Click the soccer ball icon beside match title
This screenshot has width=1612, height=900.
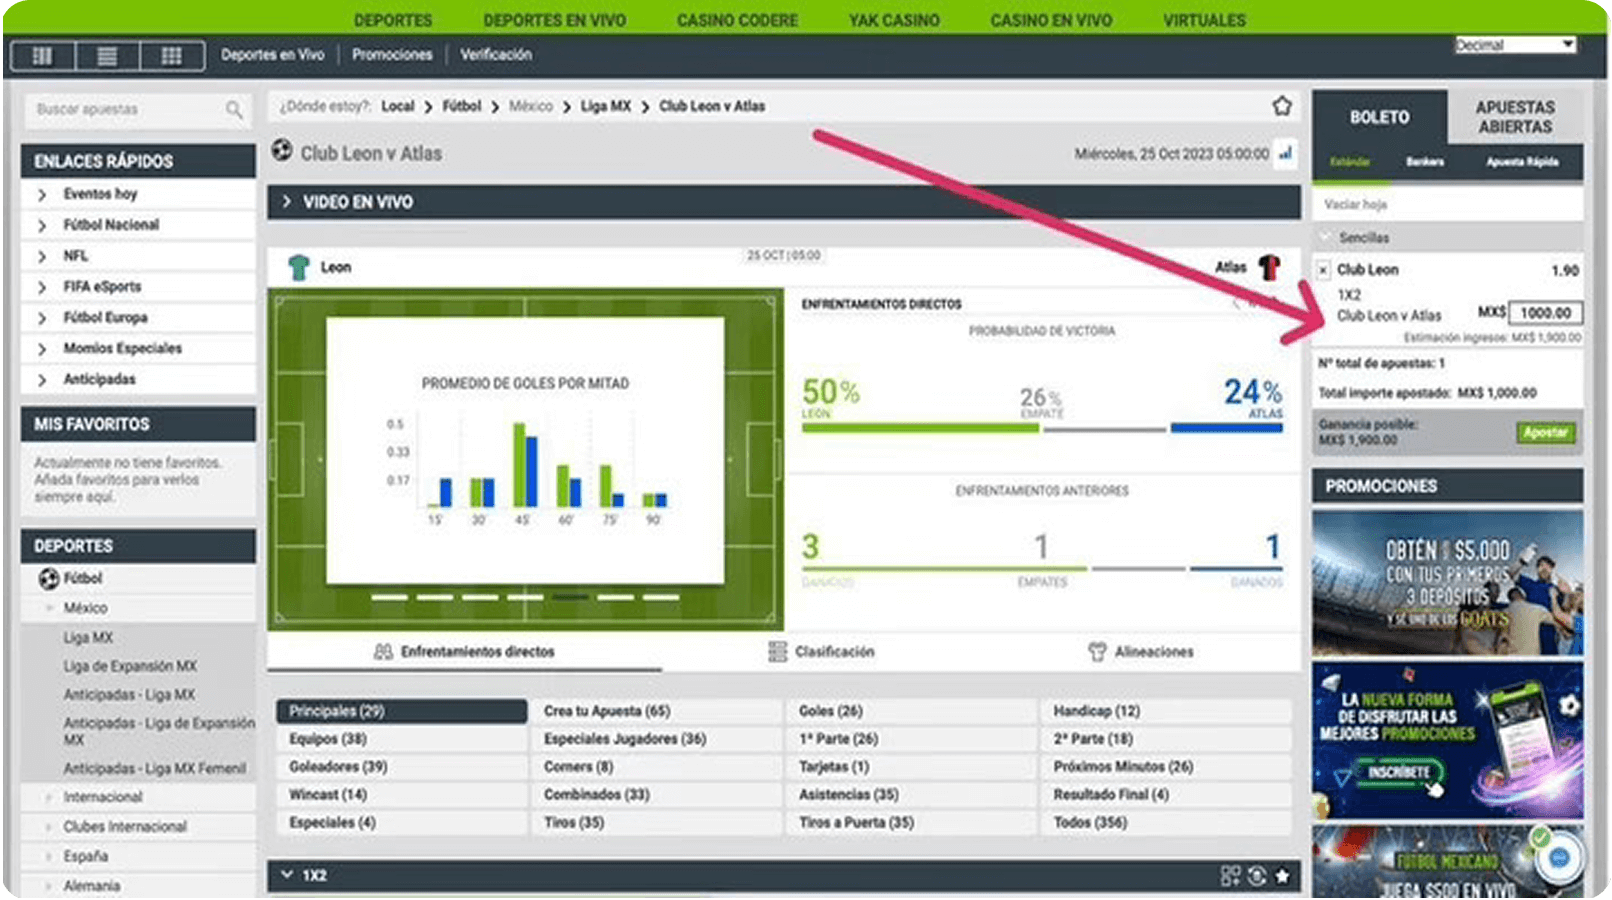282,151
